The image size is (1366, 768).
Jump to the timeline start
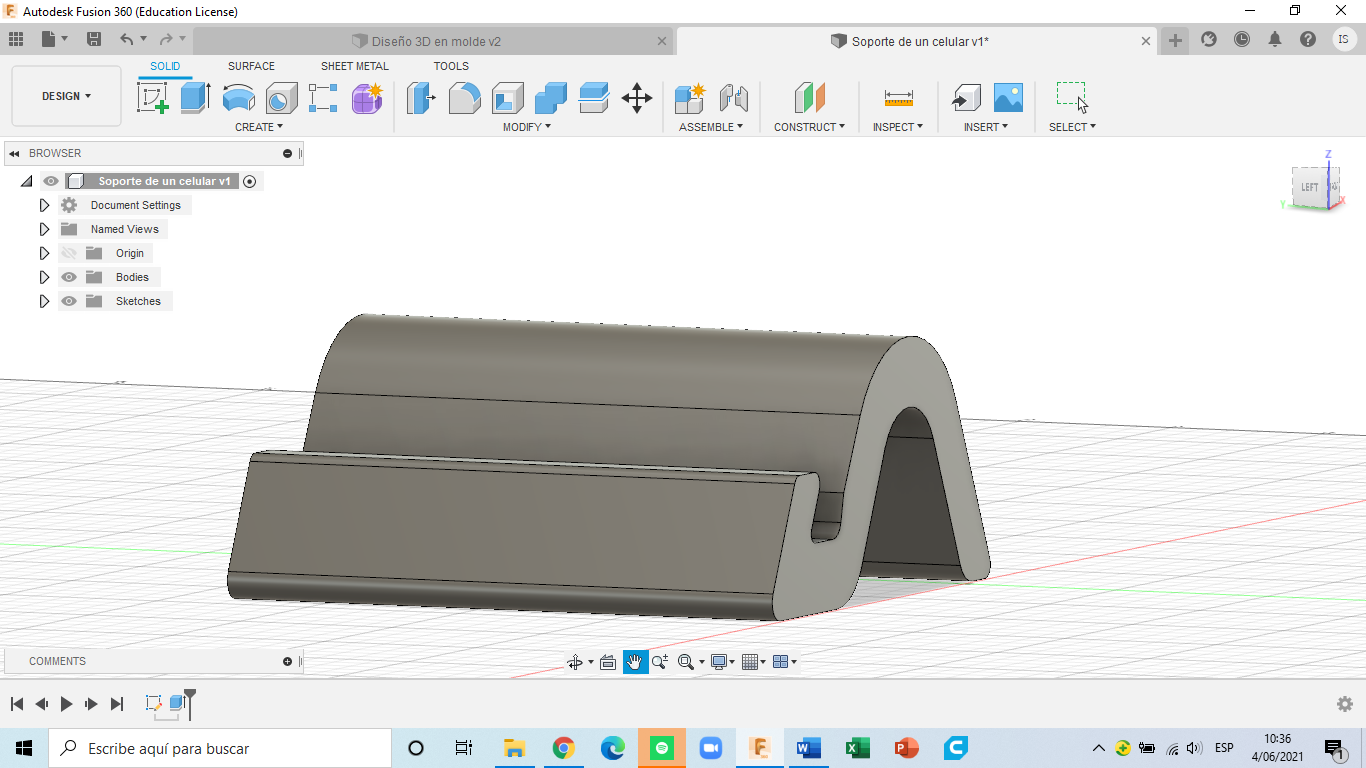point(17,704)
